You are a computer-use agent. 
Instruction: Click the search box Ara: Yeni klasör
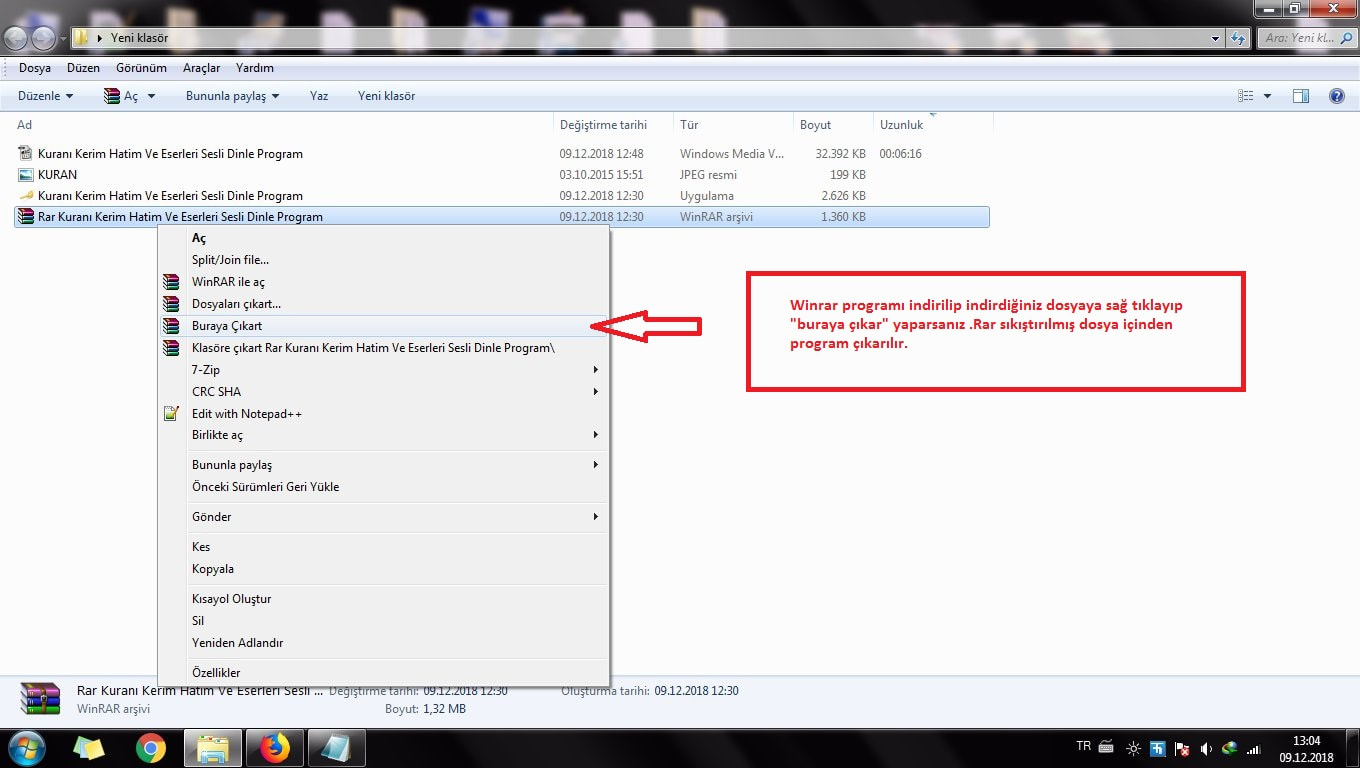(x=1300, y=38)
